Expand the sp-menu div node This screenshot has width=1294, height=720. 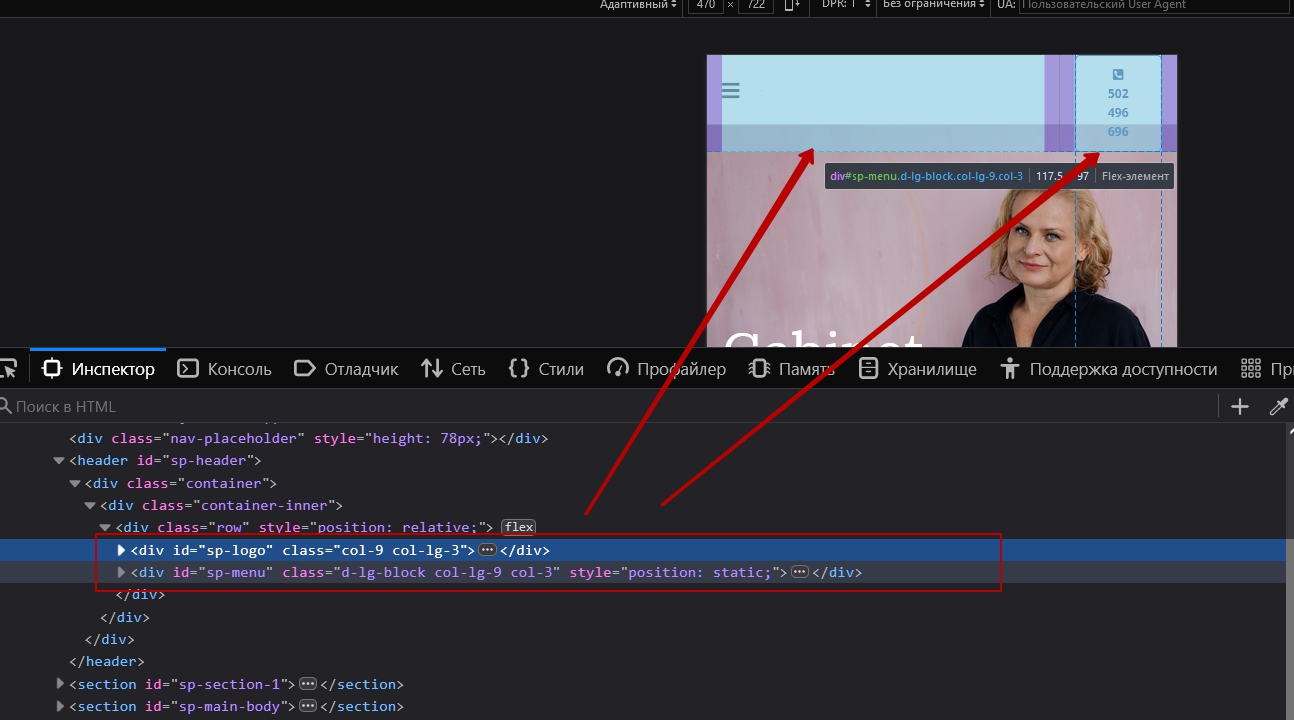click(x=122, y=572)
